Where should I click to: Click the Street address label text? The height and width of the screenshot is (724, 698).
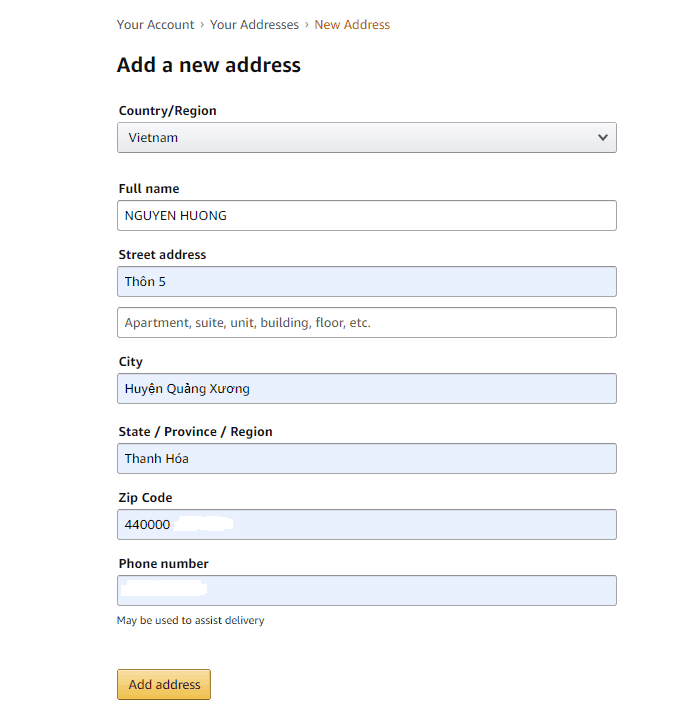point(162,255)
